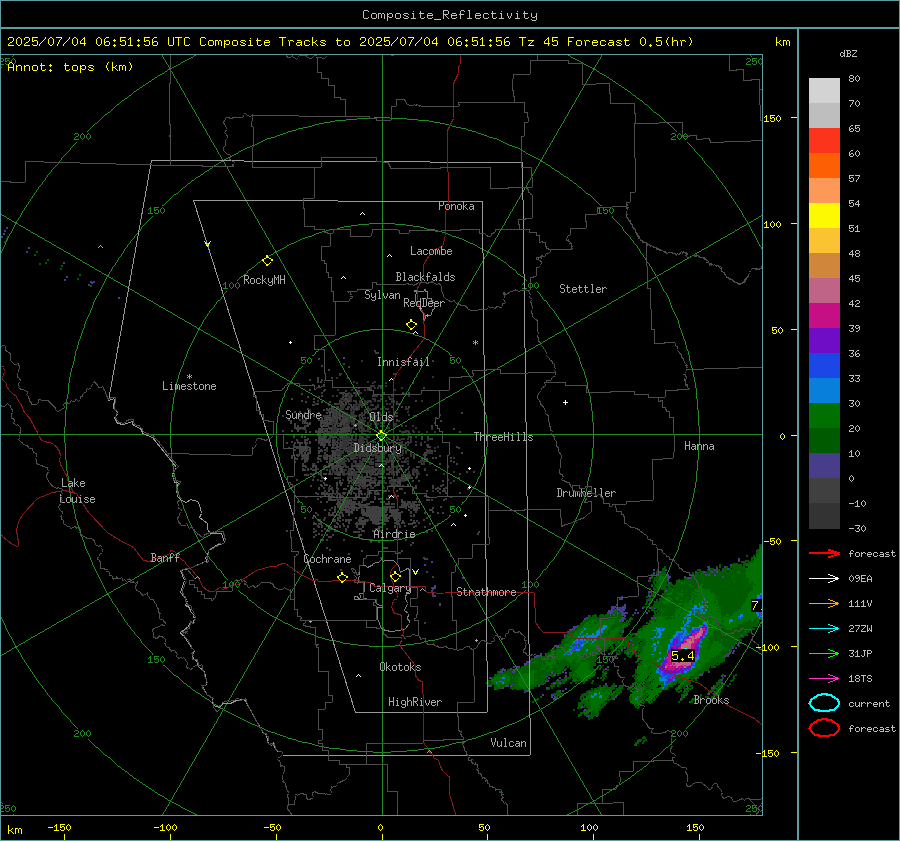
Task: Click the yellow diamond marker above Calgary
Action: point(395,576)
